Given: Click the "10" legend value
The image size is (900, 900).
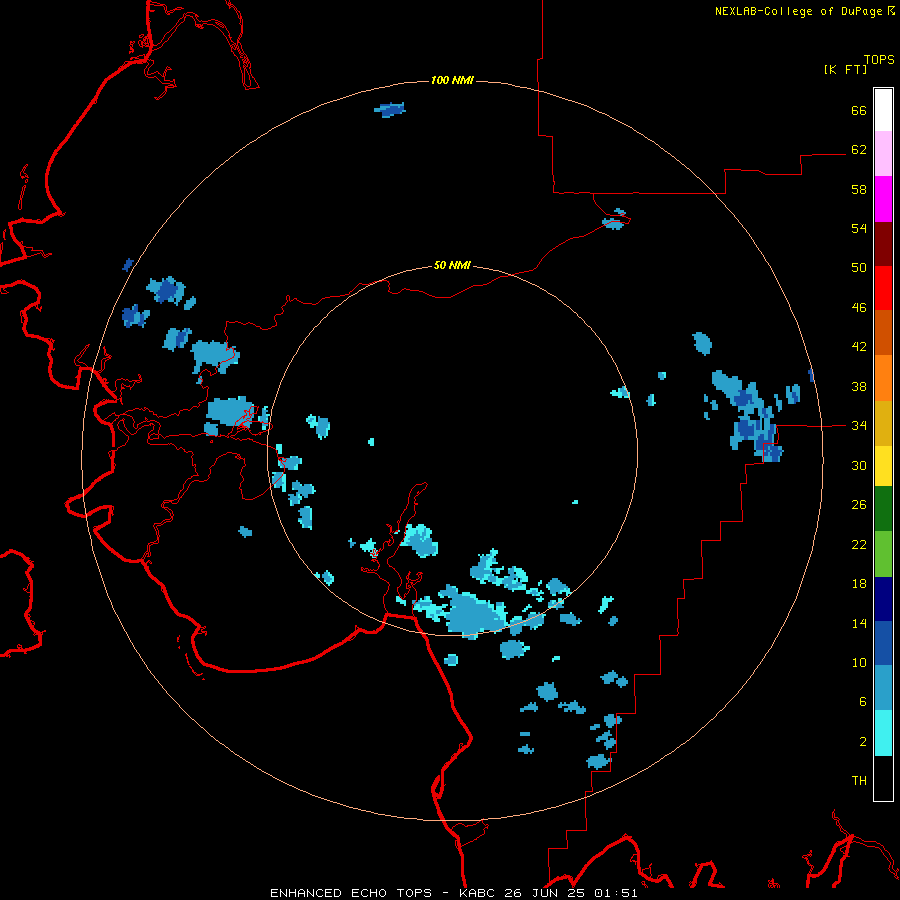Looking at the screenshot, I should (x=859, y=662).
